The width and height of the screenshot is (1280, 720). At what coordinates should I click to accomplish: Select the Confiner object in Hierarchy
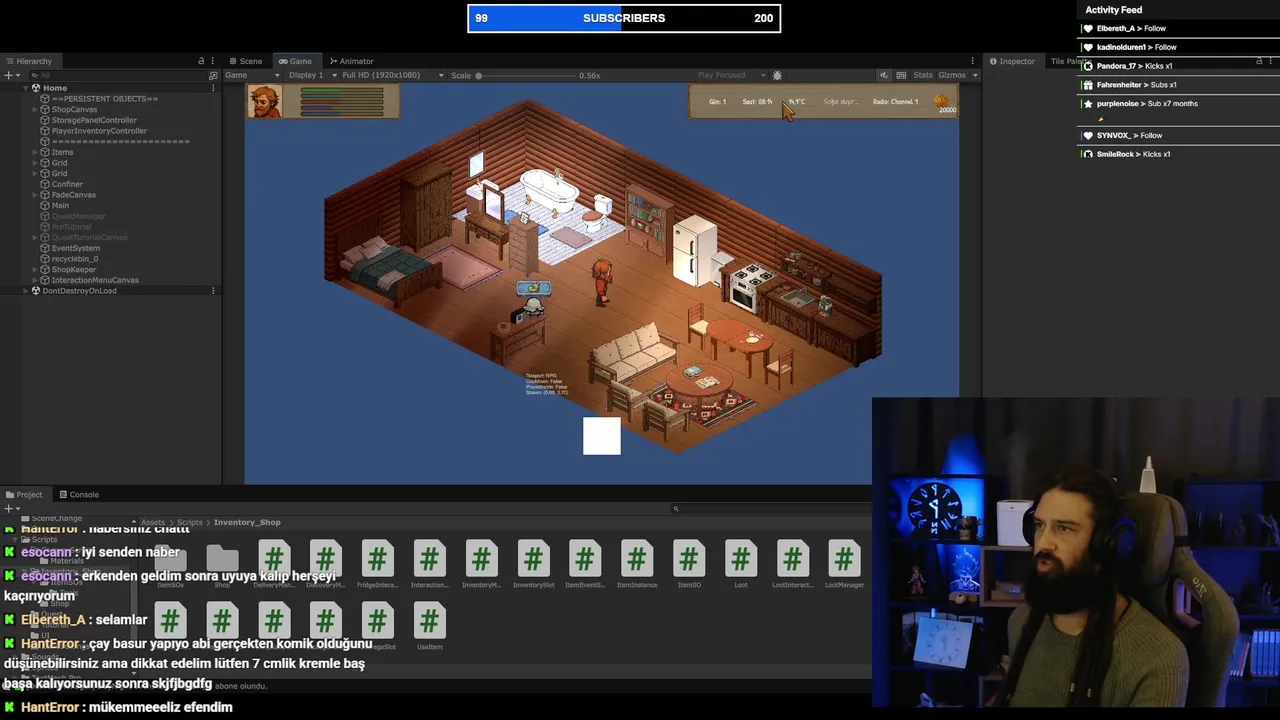click(x=67, y=184)
